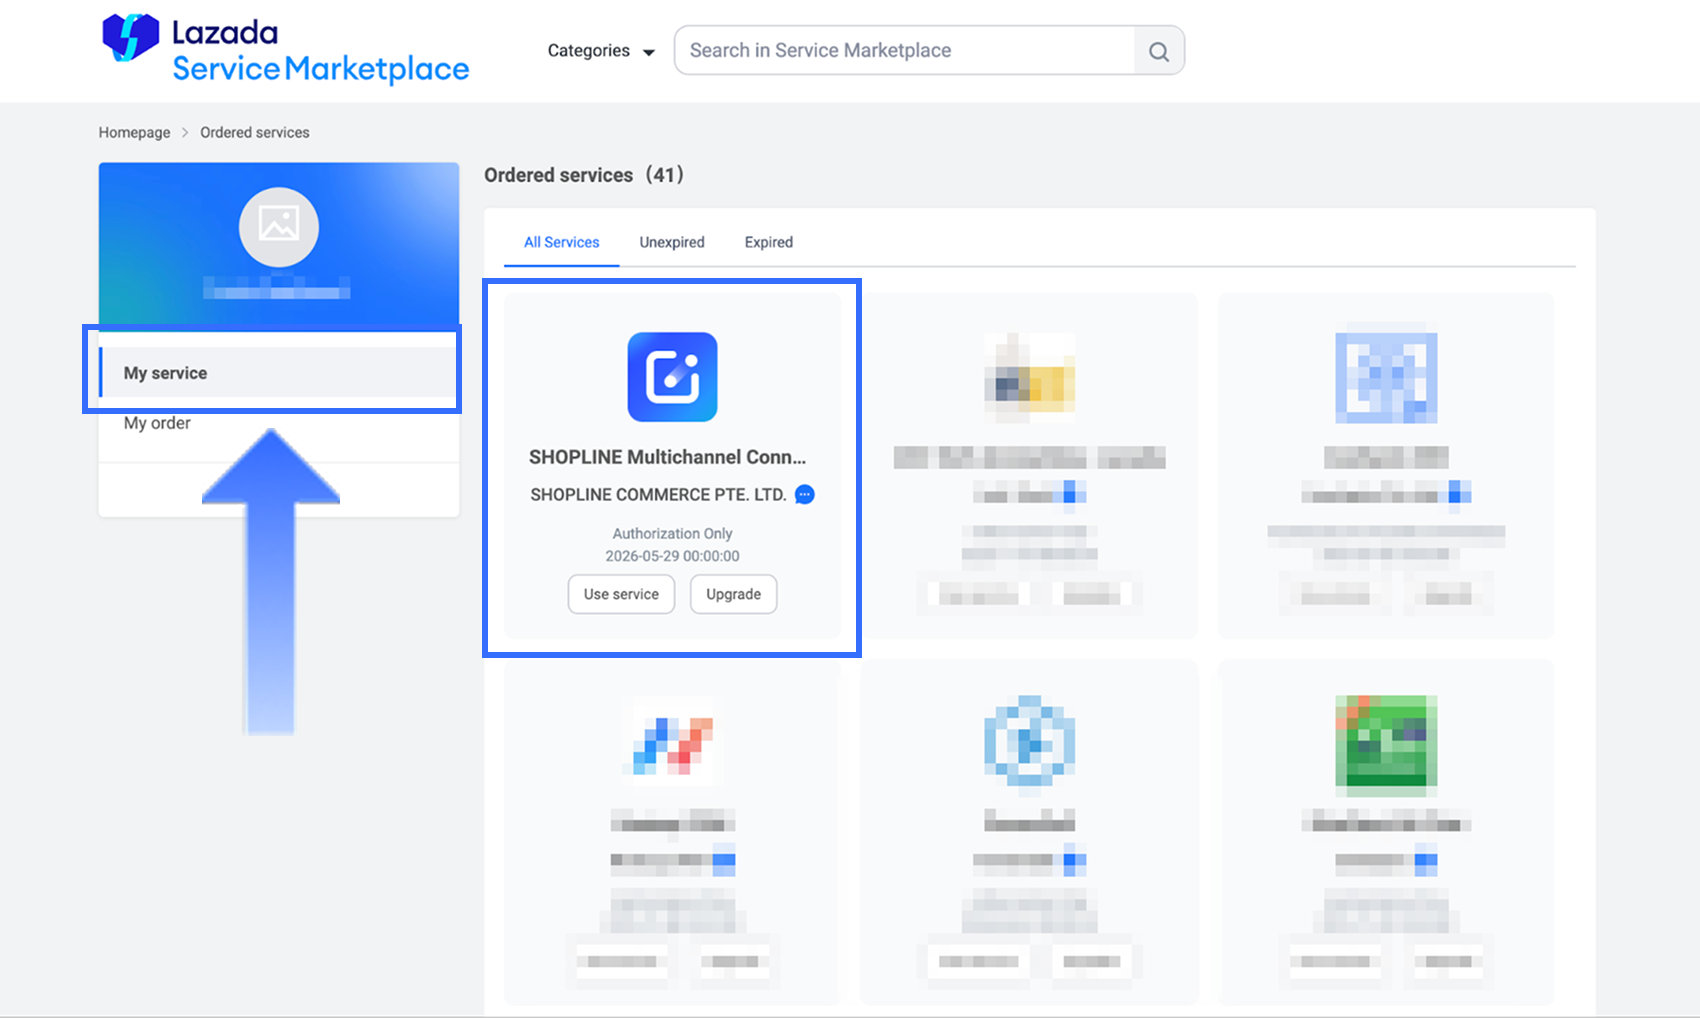
Task: Open the SHOPLINE Multichannel Conn... service title
Action: click(x=667, y=457)
